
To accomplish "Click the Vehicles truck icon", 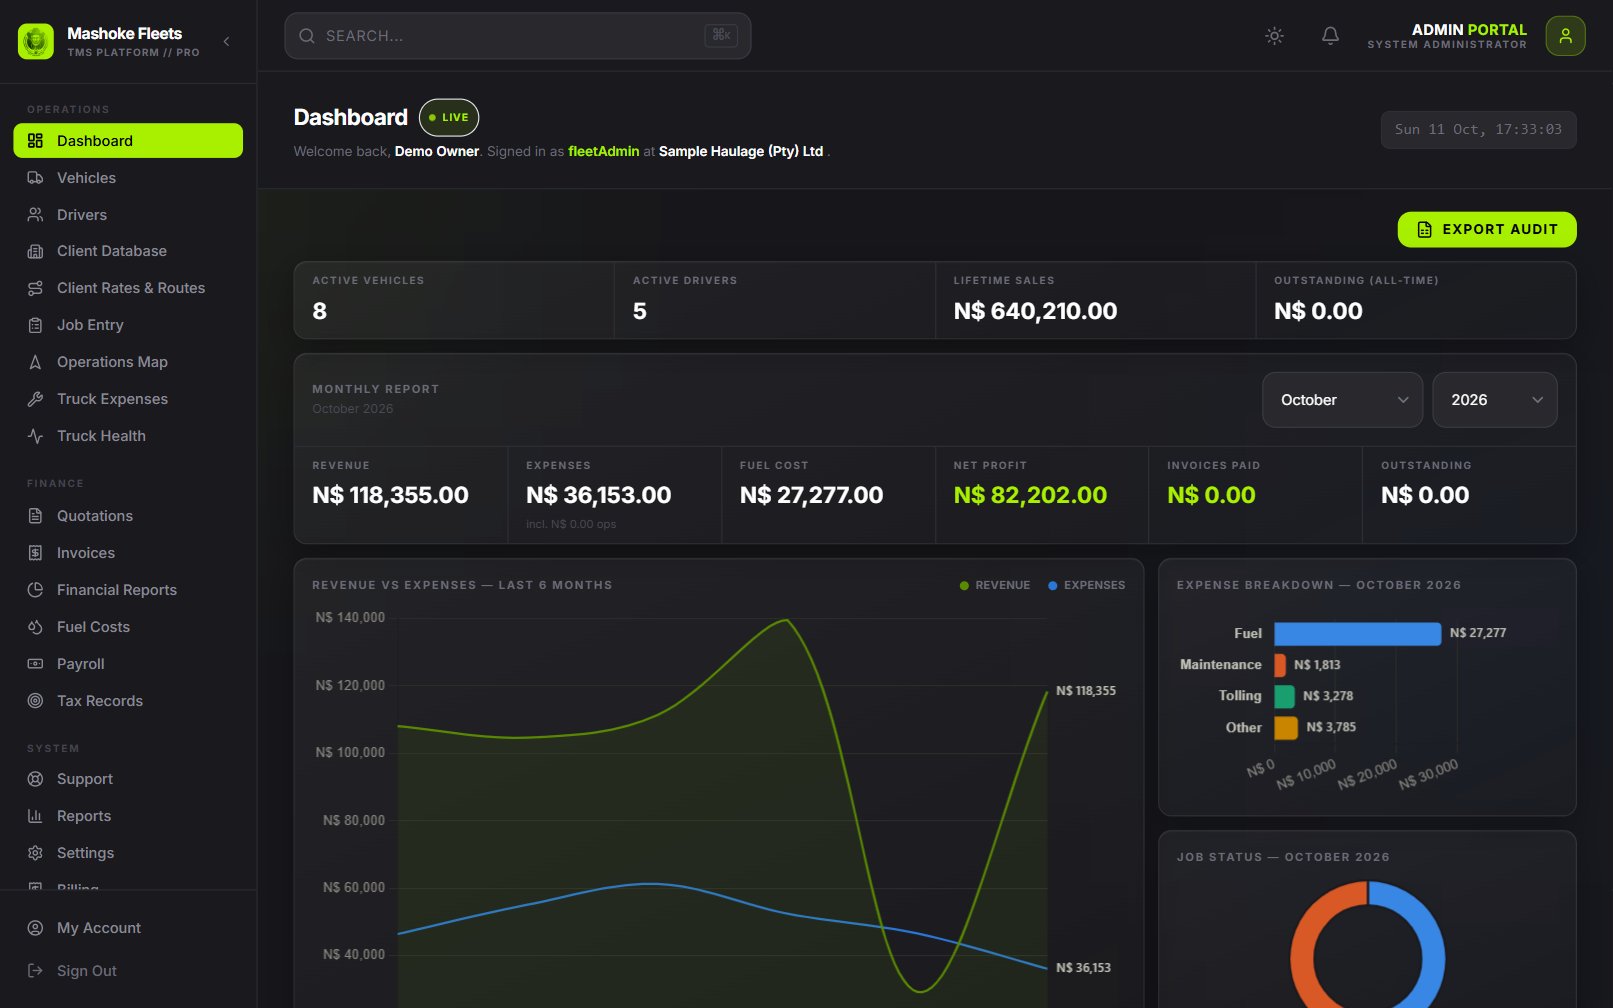I will point(35,178).
